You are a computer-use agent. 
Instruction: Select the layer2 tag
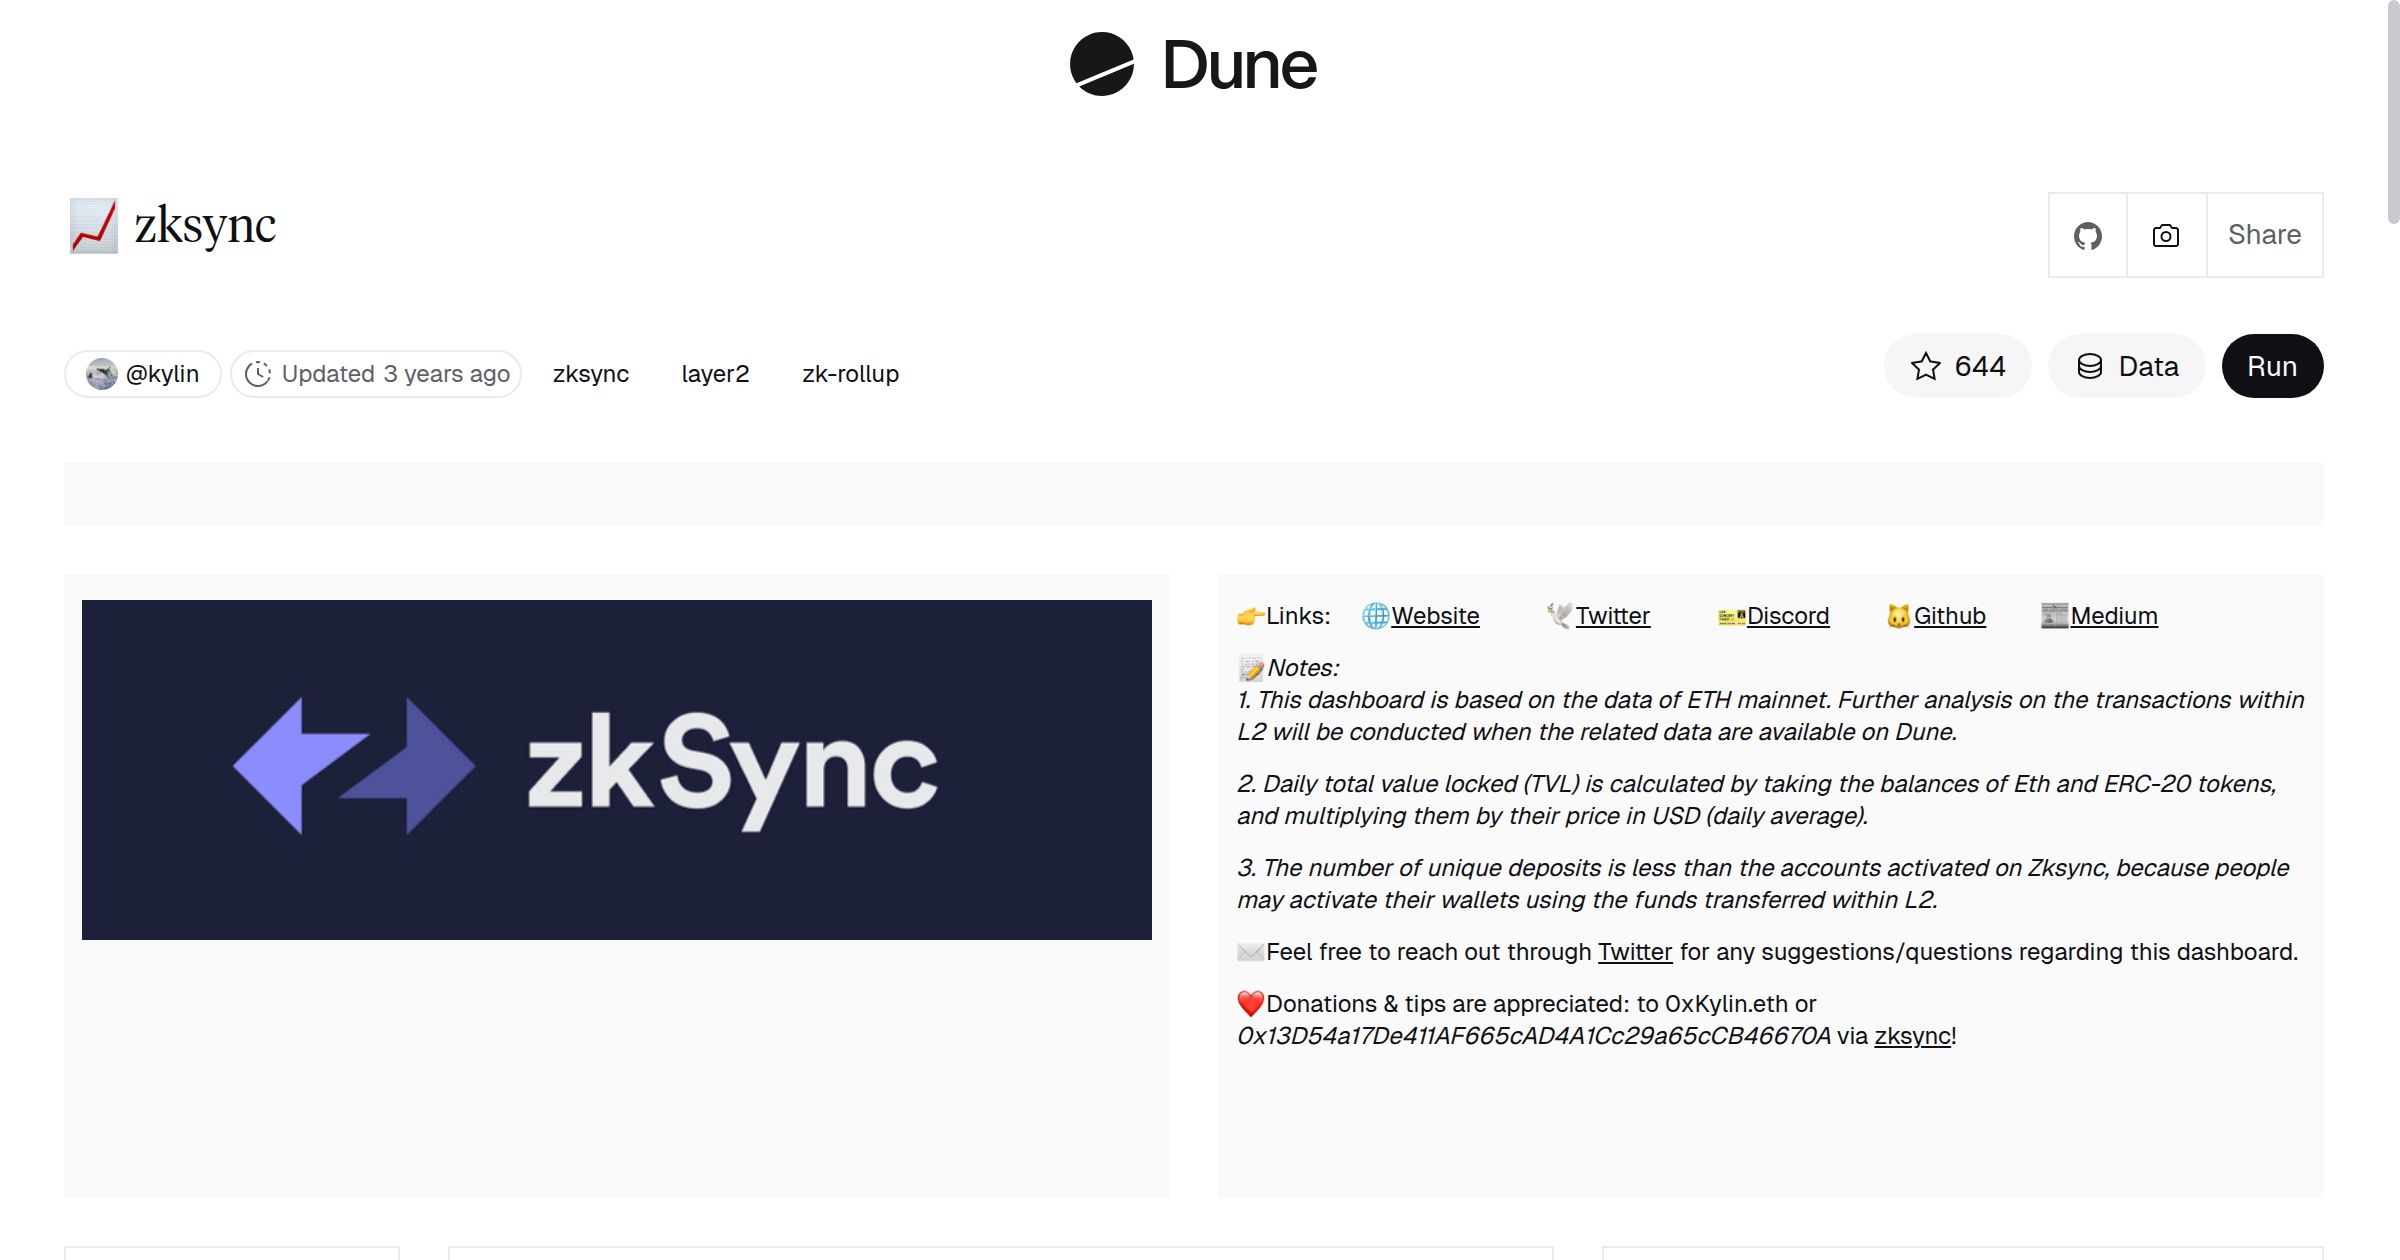tap(715, 373)
